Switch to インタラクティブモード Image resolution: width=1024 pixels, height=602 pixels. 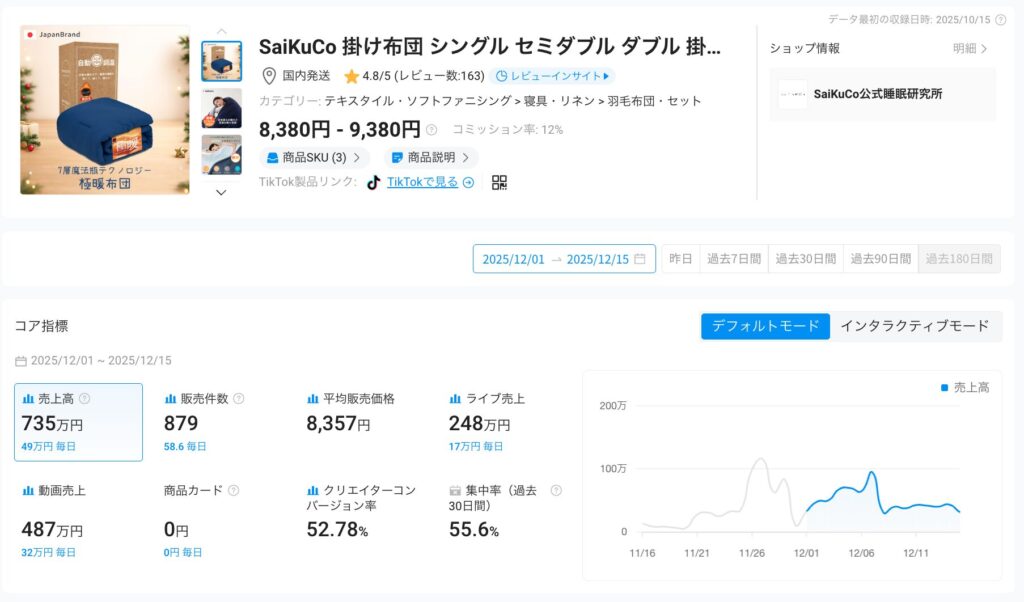click(914, 326)
